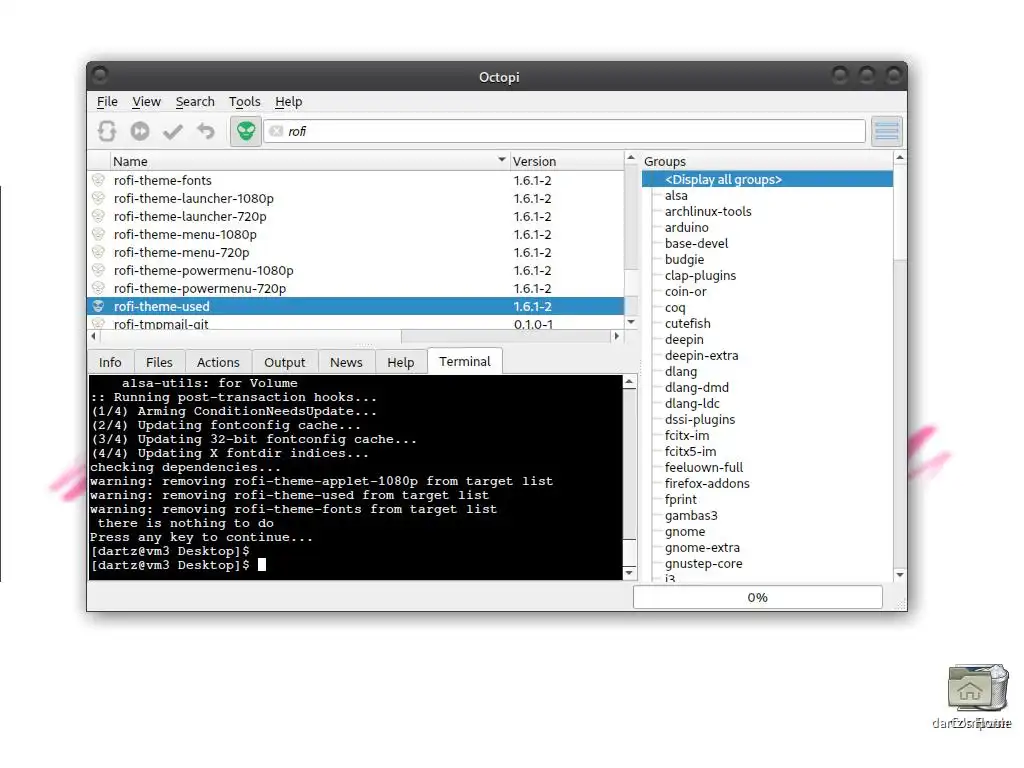Select the firefox-addons group
The height and width of the screenshot is (768, 1024).
tap(707, 483)
